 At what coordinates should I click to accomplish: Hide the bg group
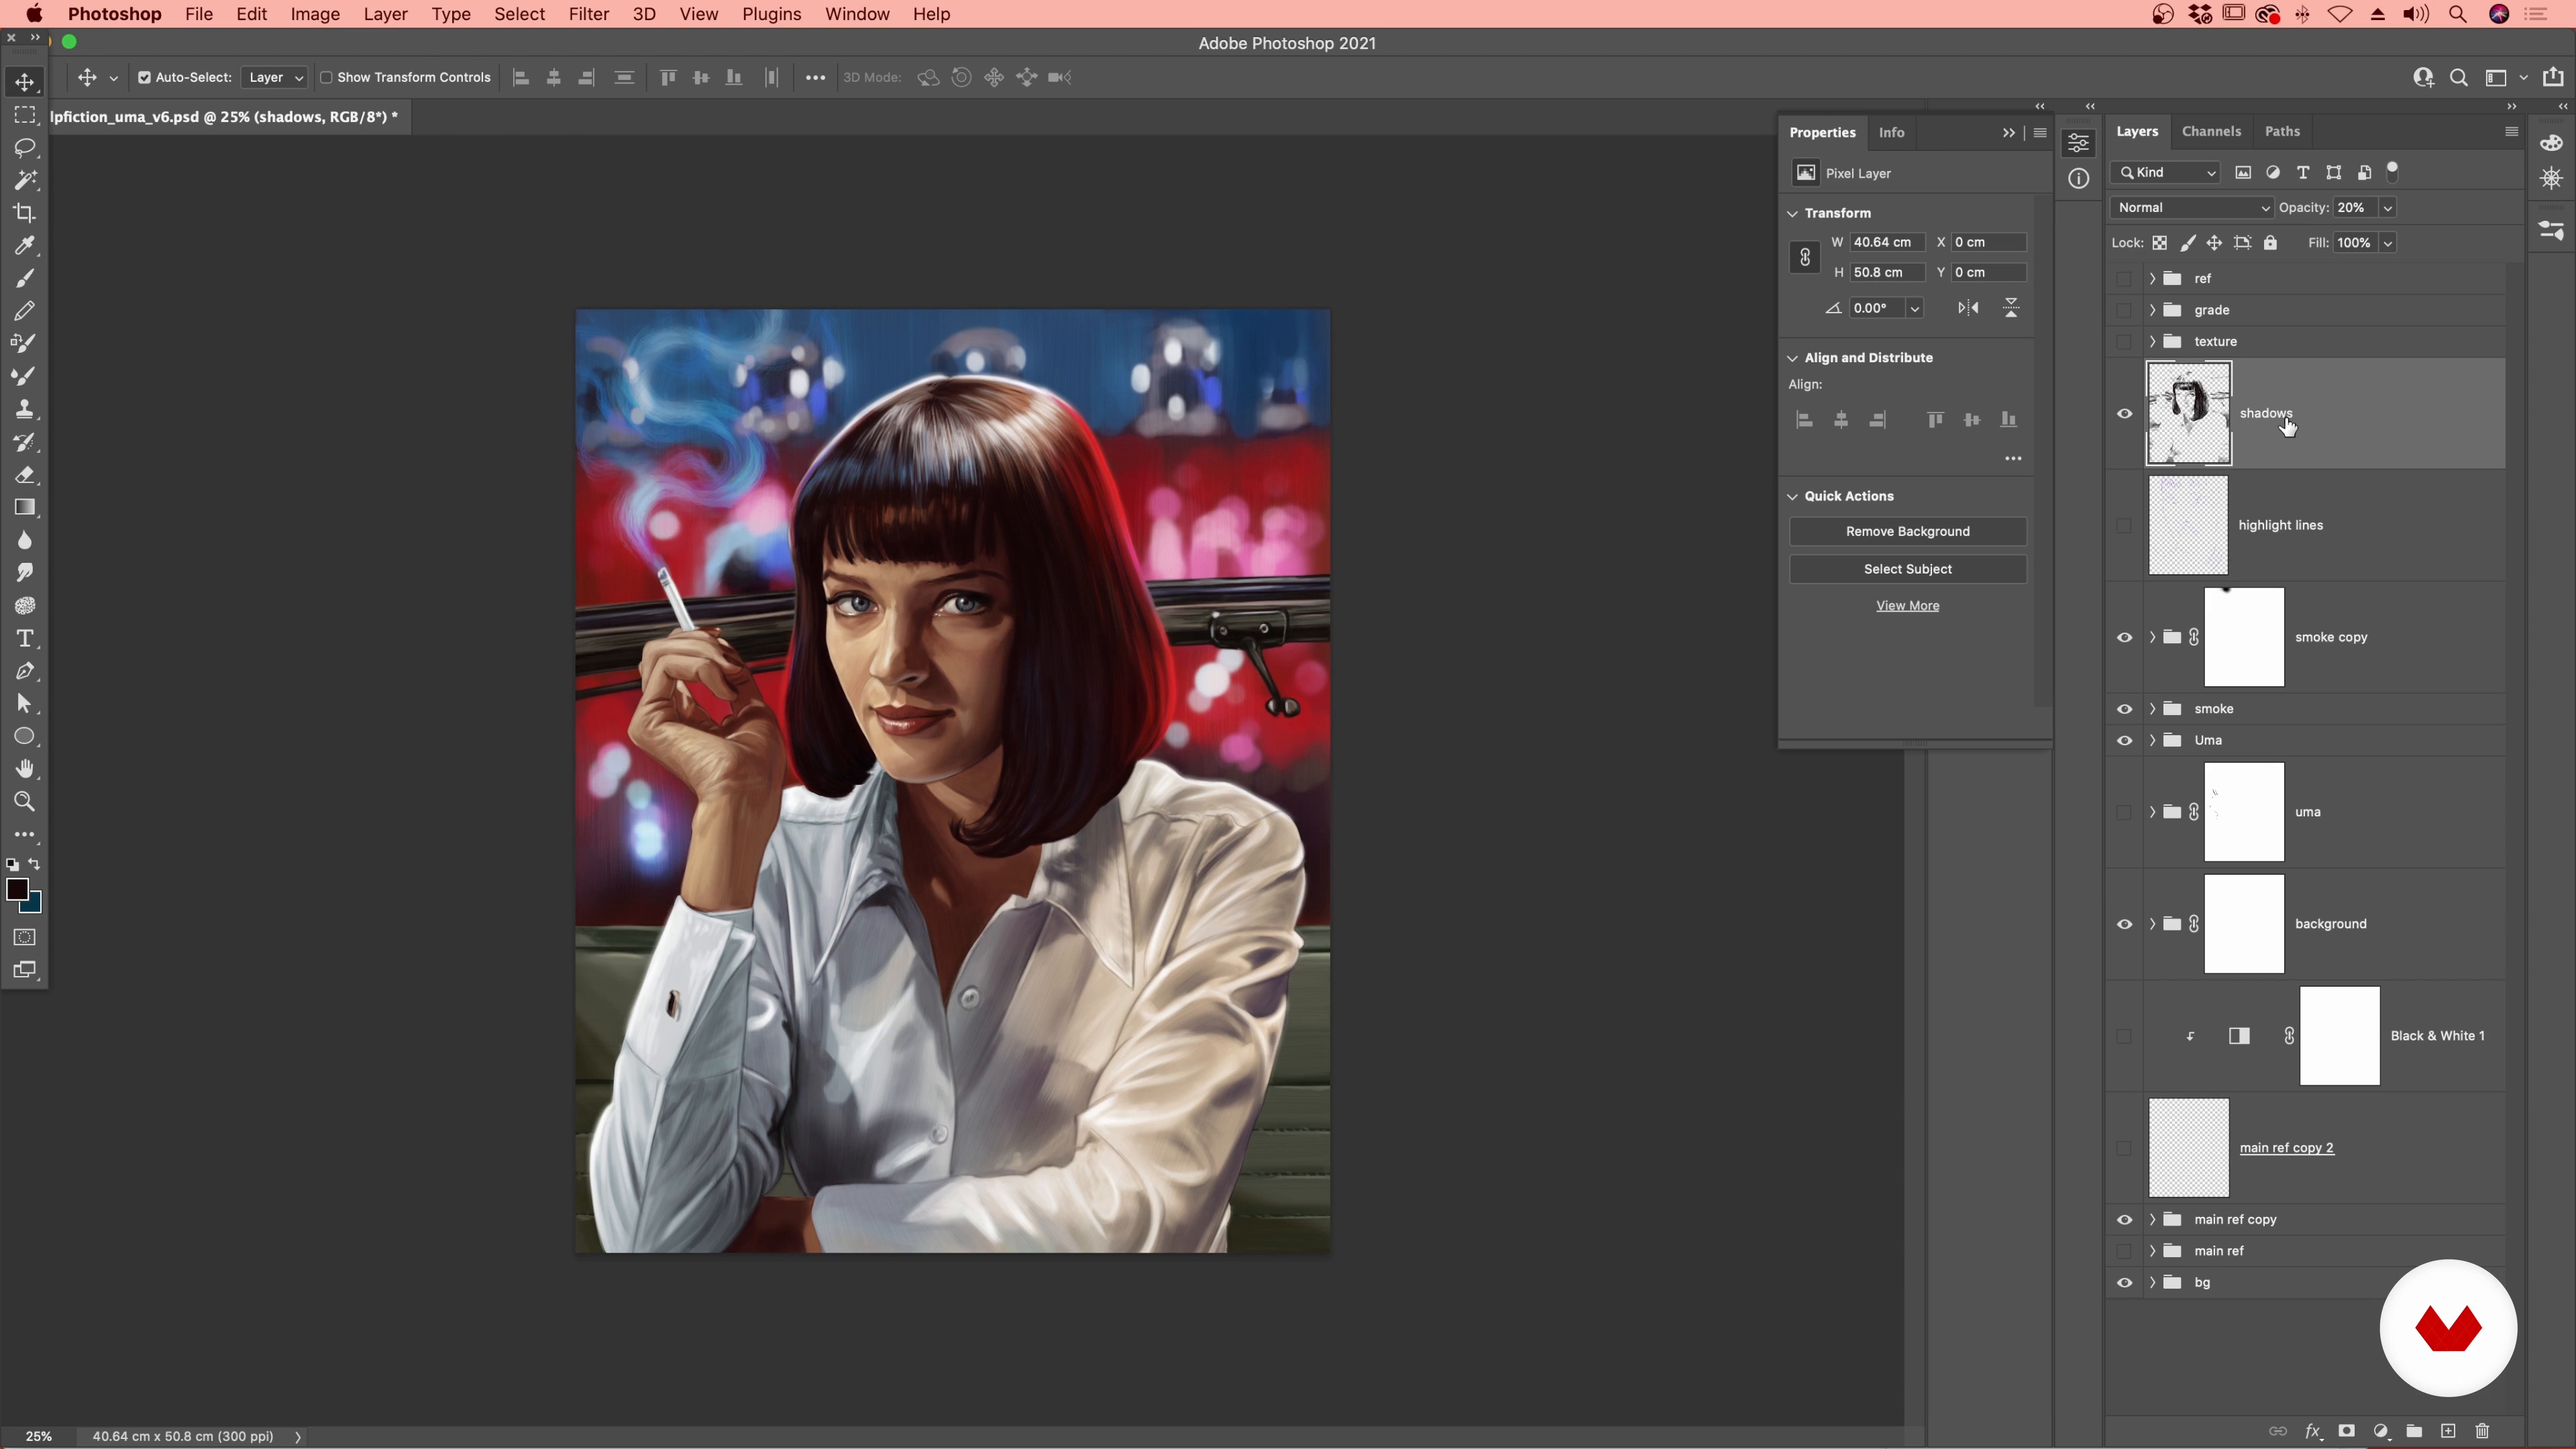[2124, 1282]
